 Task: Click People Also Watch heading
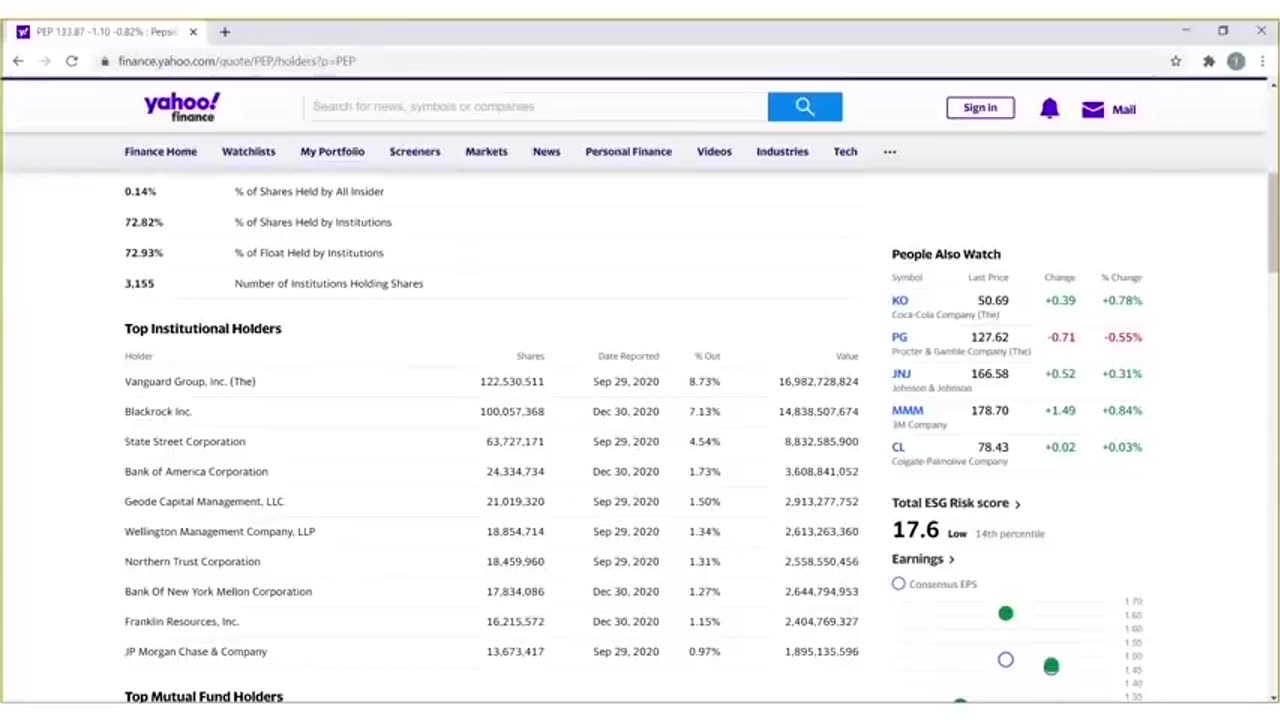pyautogui.click(x=946, y=254)
